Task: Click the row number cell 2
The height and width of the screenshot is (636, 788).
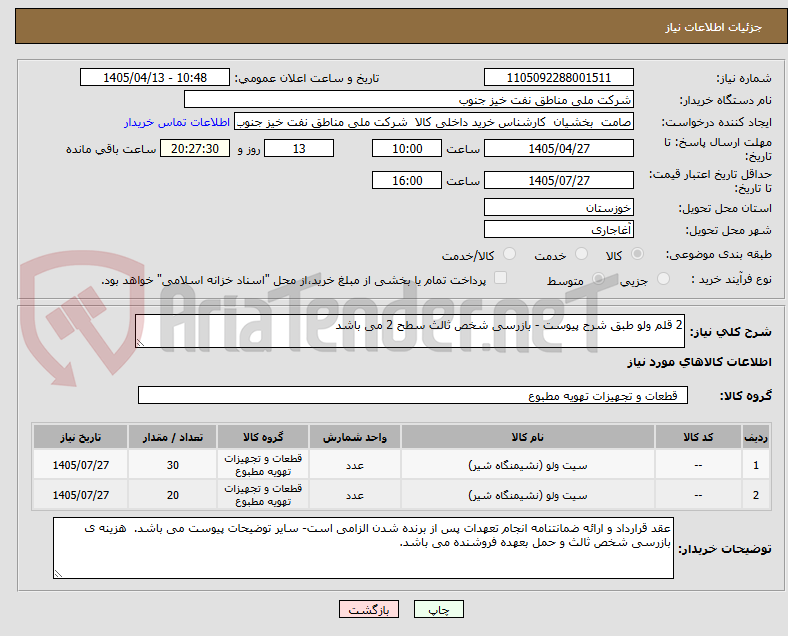Action: [x=756, y=495]
